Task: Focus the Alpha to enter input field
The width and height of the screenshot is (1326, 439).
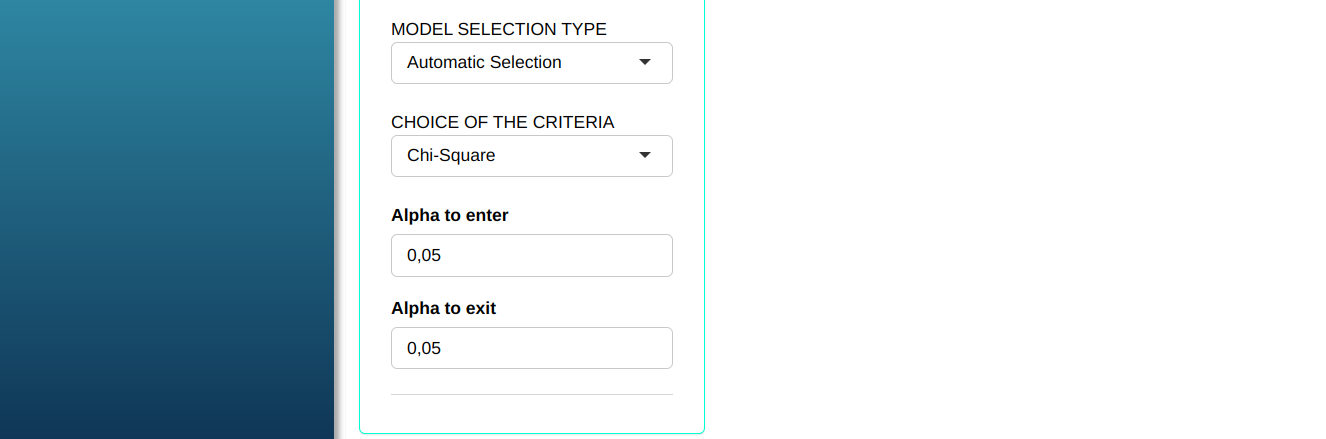Action: [x=531, y=256]
